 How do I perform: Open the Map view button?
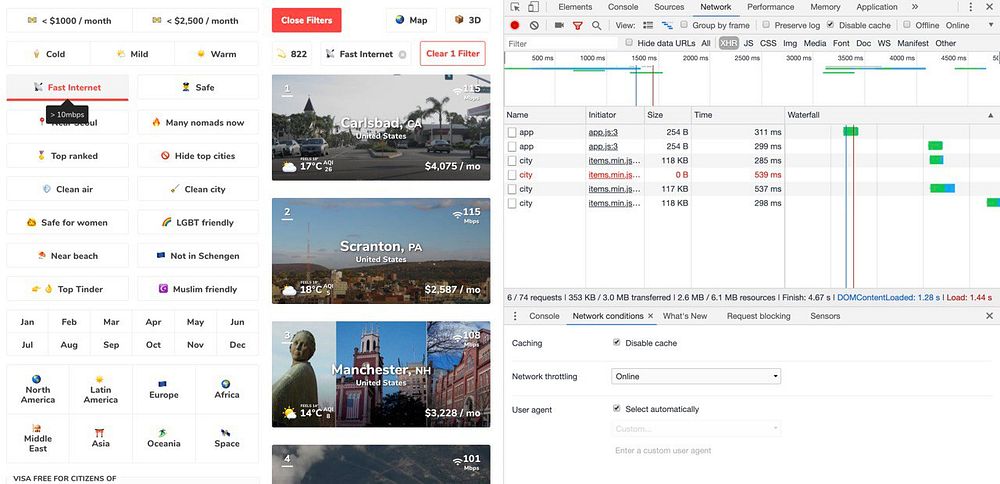click(x=411, y=20)
